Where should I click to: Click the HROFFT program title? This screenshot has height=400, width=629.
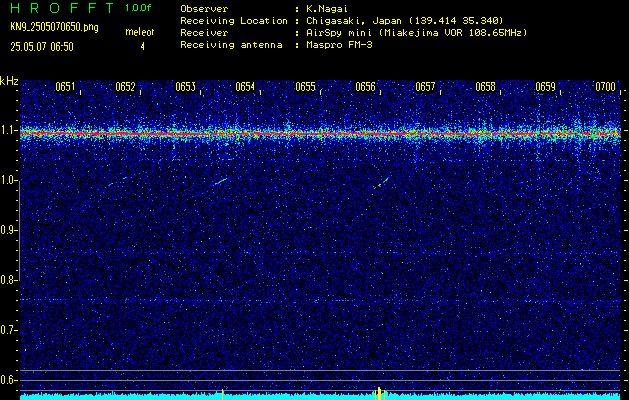pyautogui.click(x=62, y=8)
